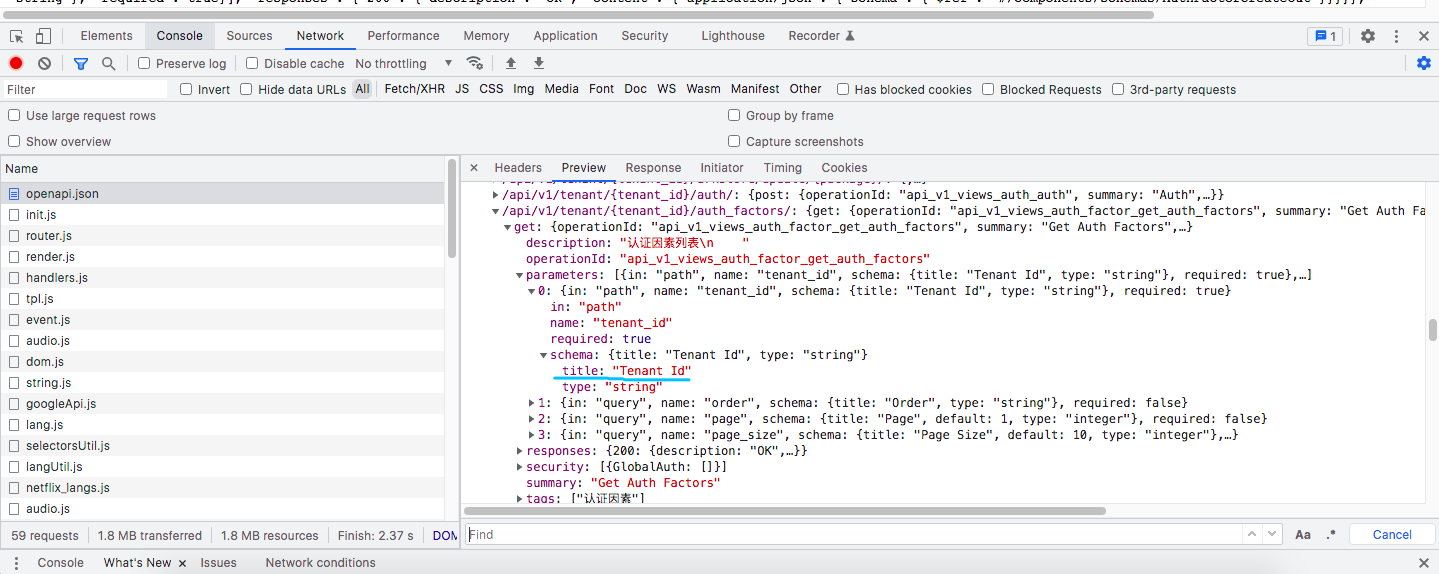Open the network search magnifier

click(108, 63)
